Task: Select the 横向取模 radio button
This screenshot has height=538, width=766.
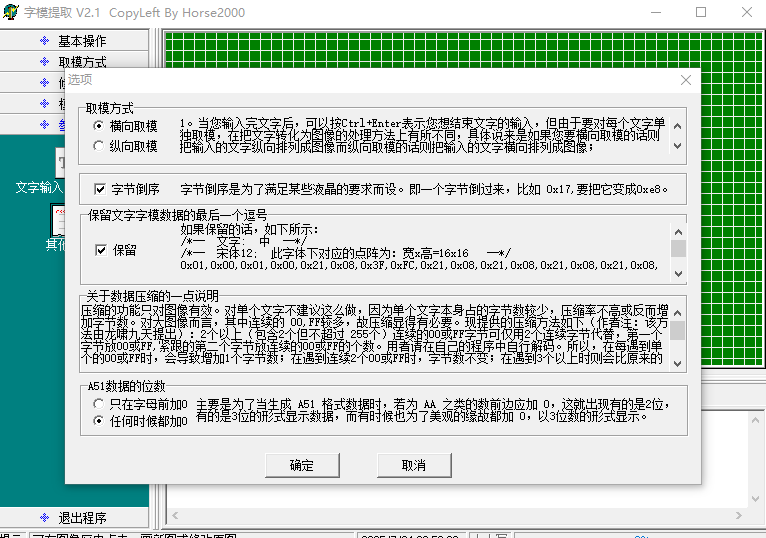Action: tap(98, 126)
